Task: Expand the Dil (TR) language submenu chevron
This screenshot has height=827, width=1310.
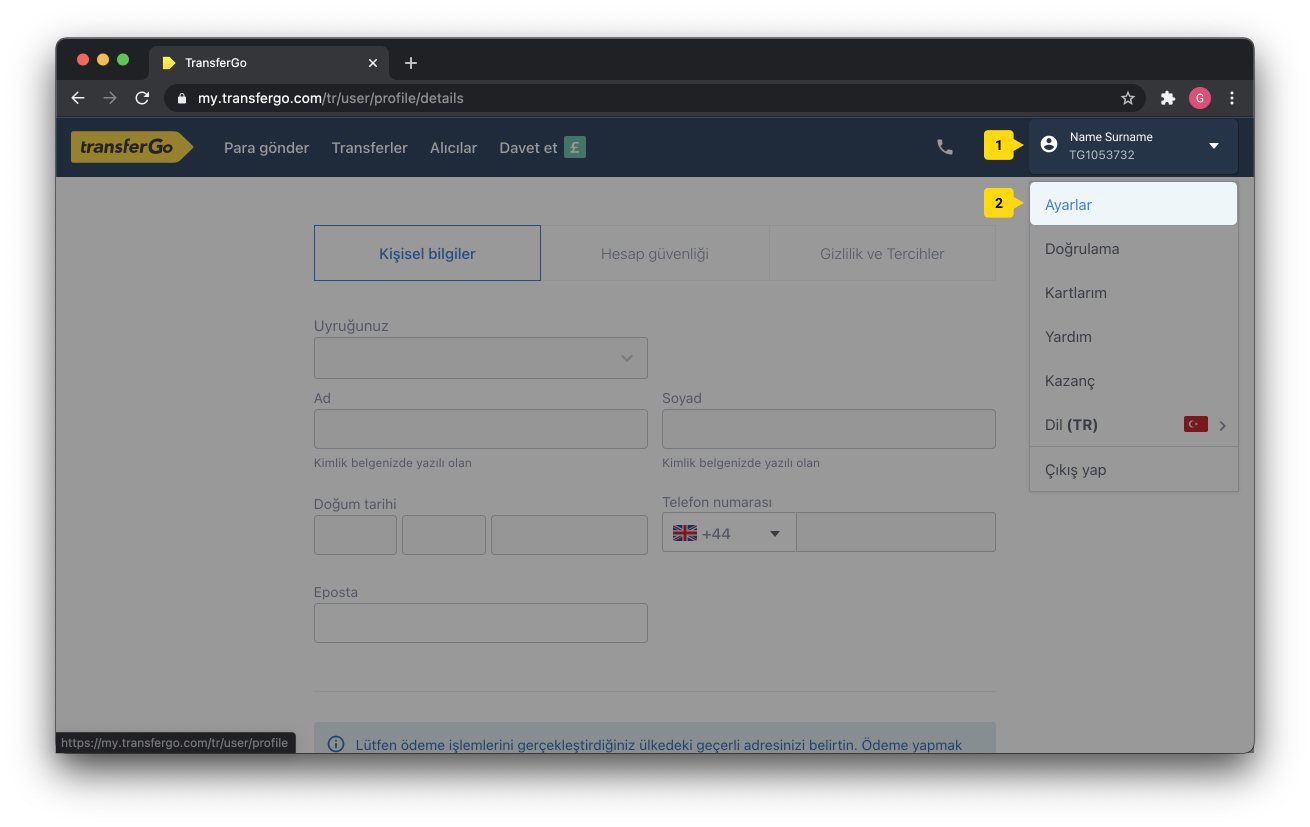Action: (1222, 426)
